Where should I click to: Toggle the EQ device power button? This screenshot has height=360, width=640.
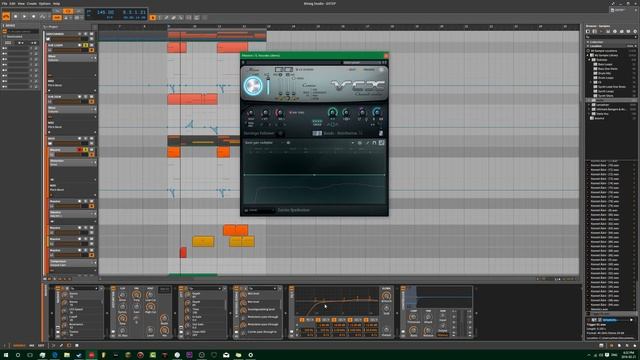(x=291, y=289)
